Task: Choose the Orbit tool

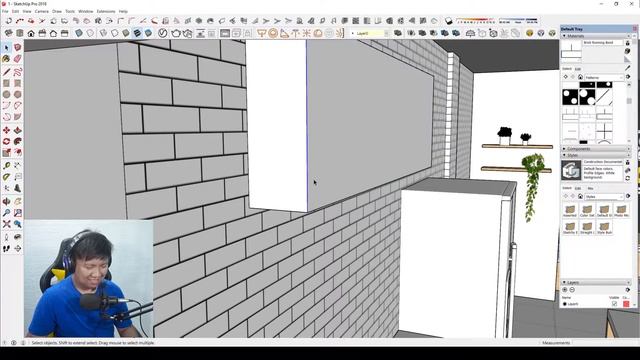Action: pos(6,202)
